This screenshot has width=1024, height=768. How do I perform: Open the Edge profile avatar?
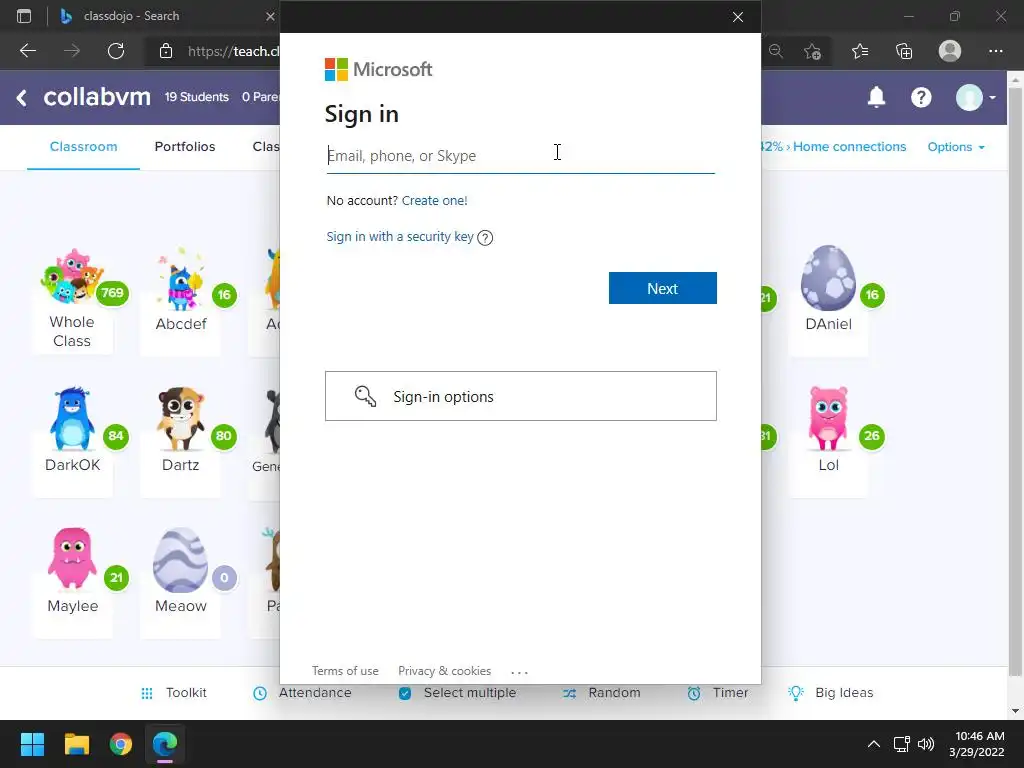[x=950, y=51]
